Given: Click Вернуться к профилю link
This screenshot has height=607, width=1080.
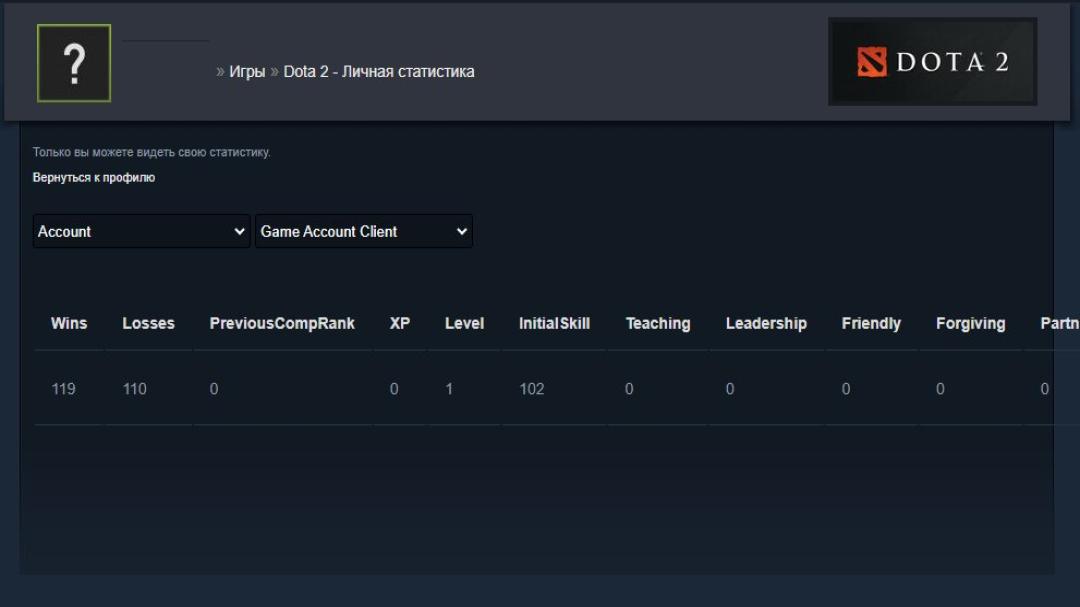Looking at the screenshot, I should pyautogui.click(x=94, y=178).
